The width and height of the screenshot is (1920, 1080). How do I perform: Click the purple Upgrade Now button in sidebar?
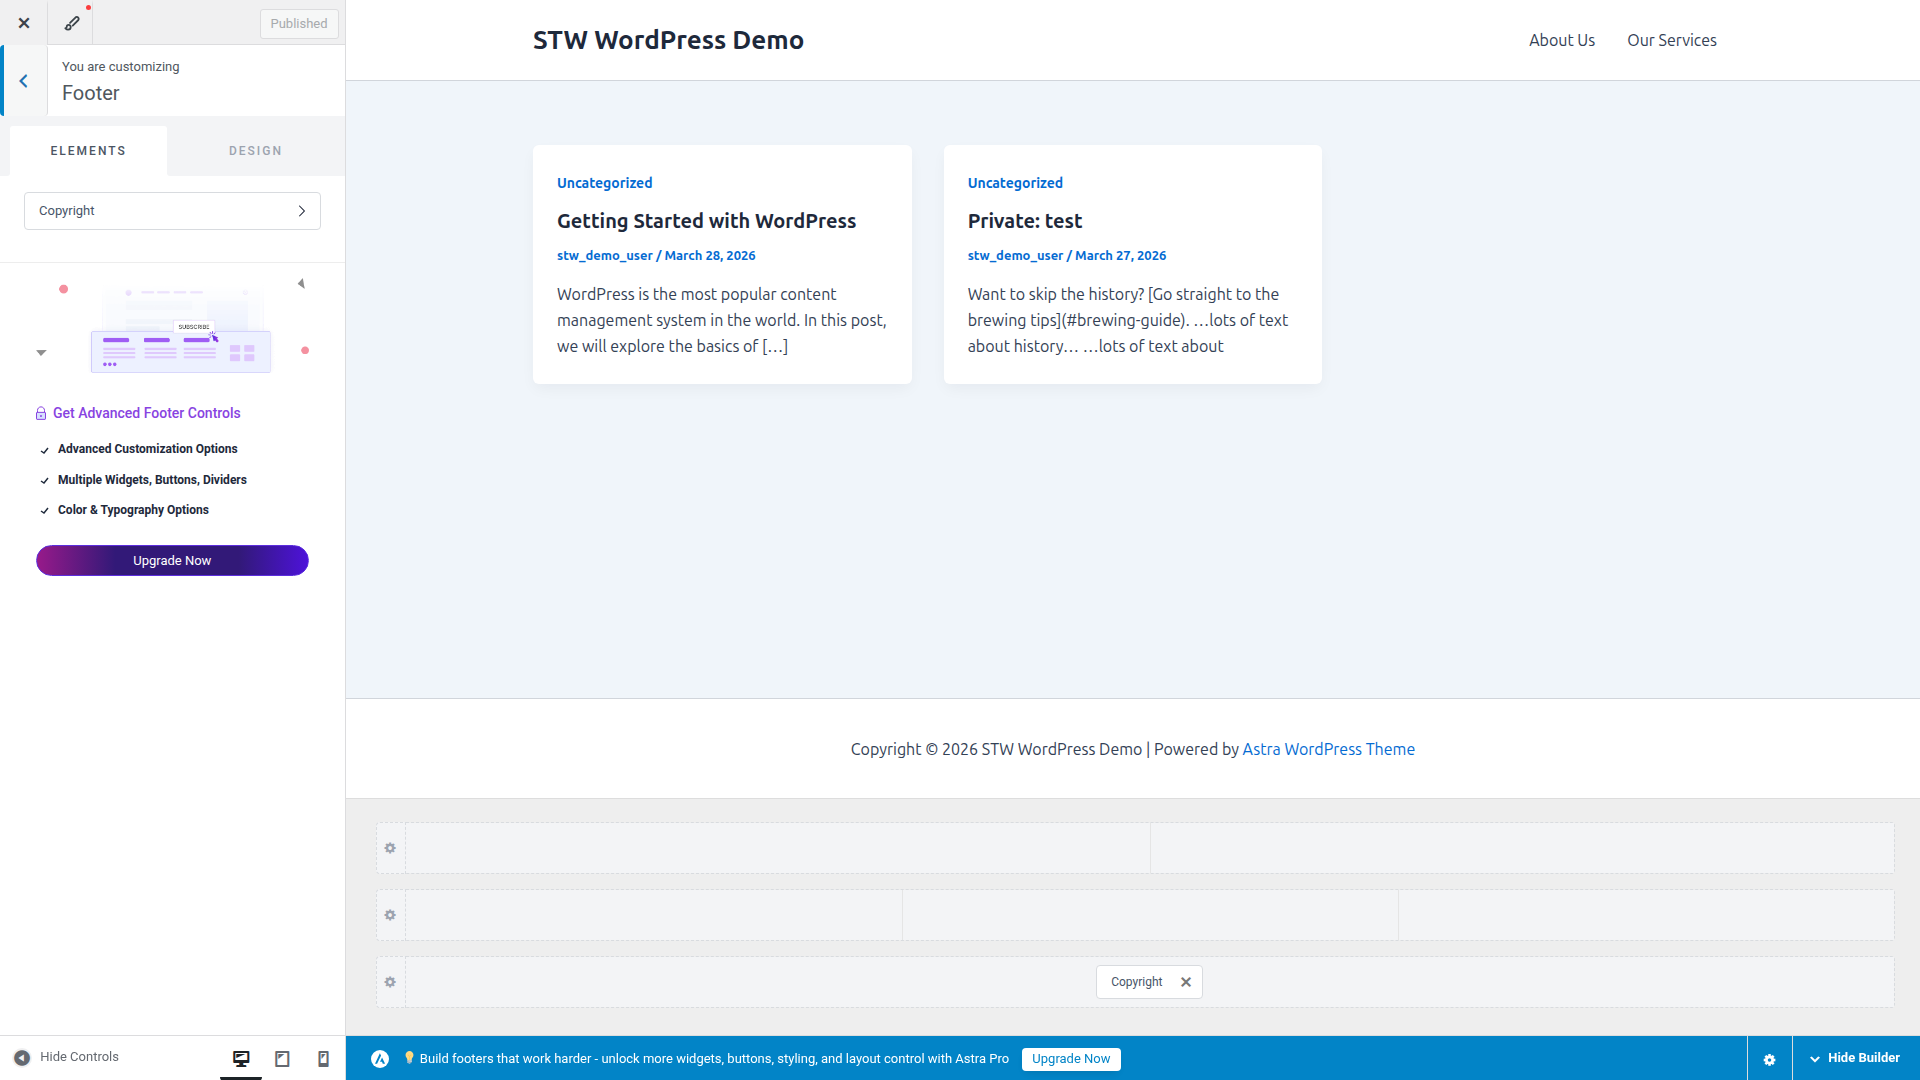coord(172,561)
